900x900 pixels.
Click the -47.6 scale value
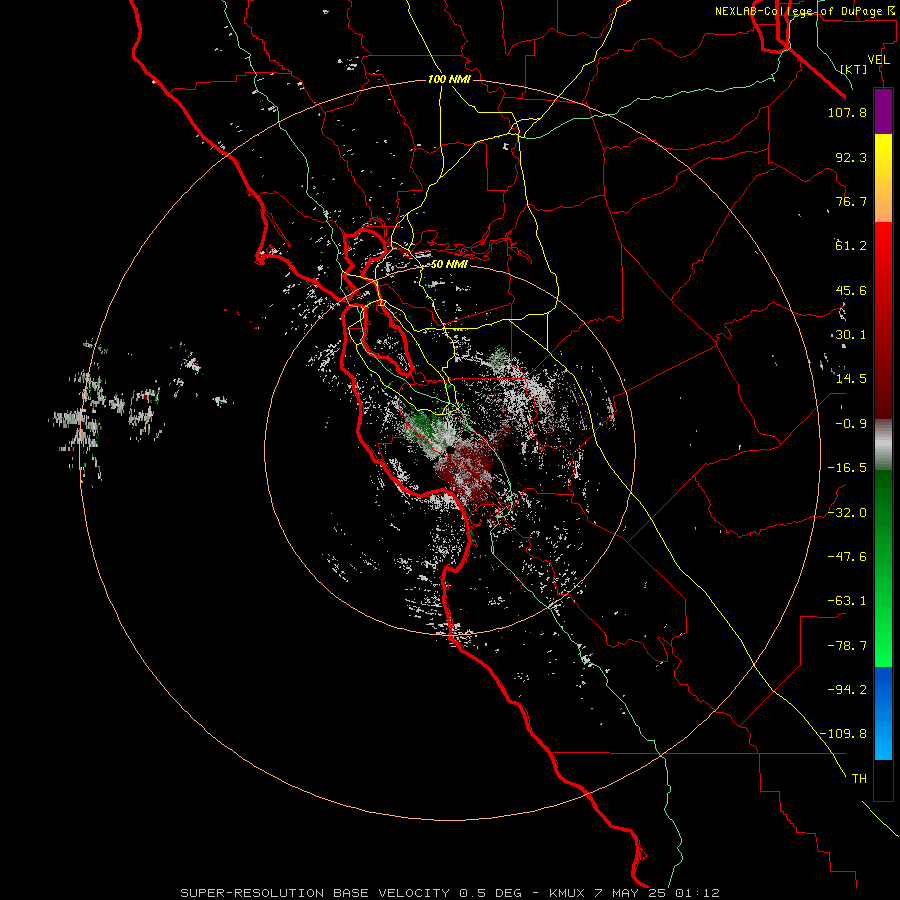847,557
